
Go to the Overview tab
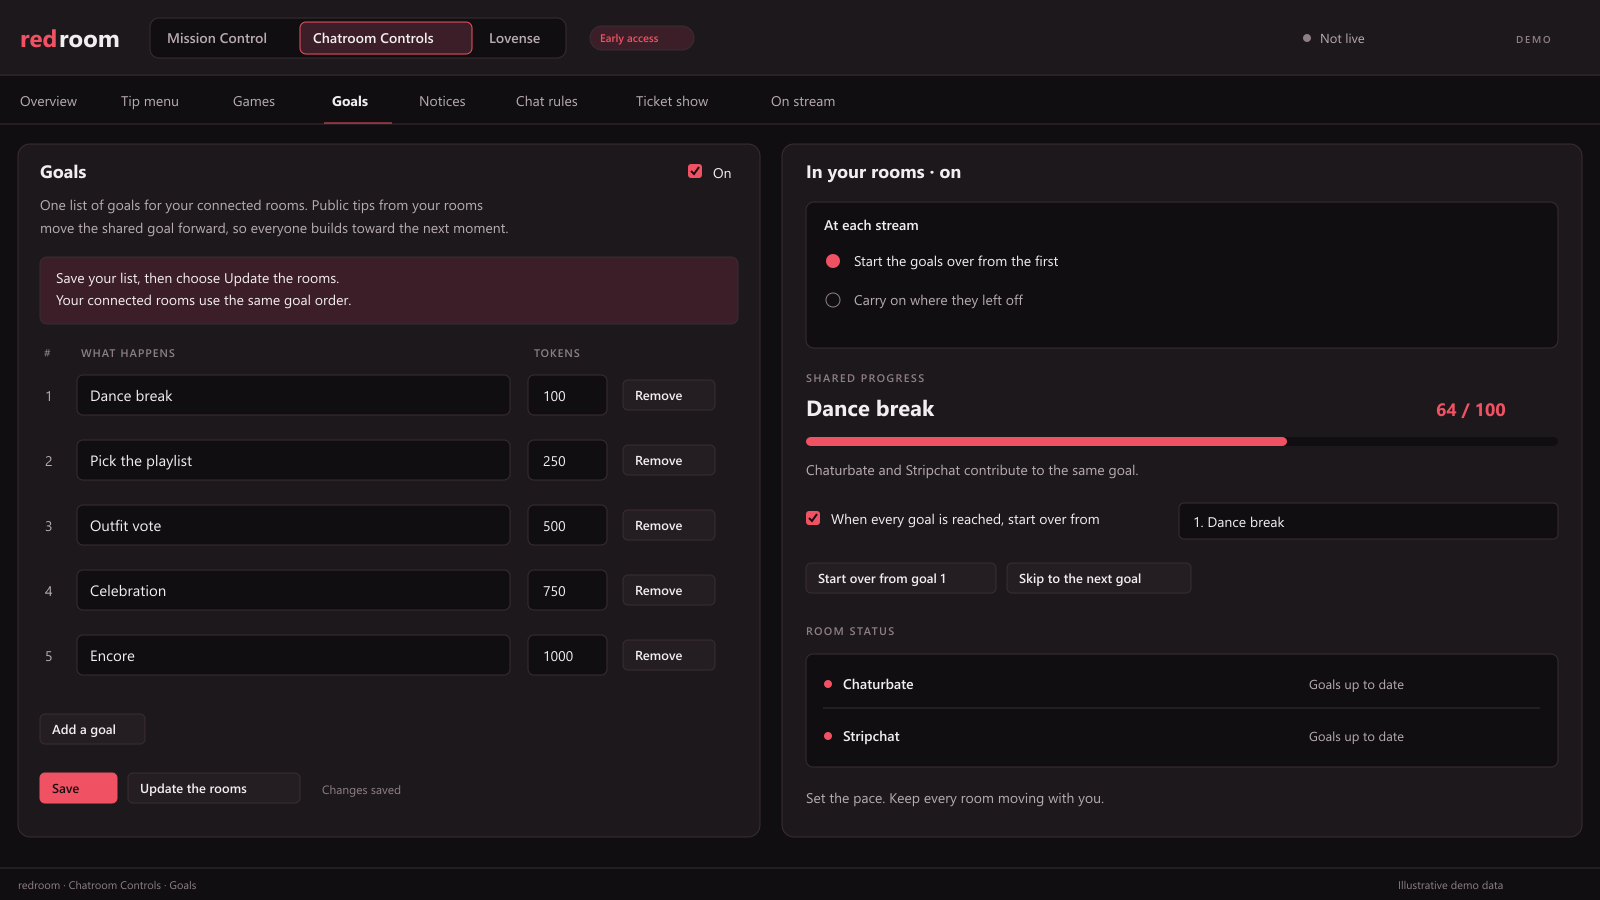tap(48, 101)
